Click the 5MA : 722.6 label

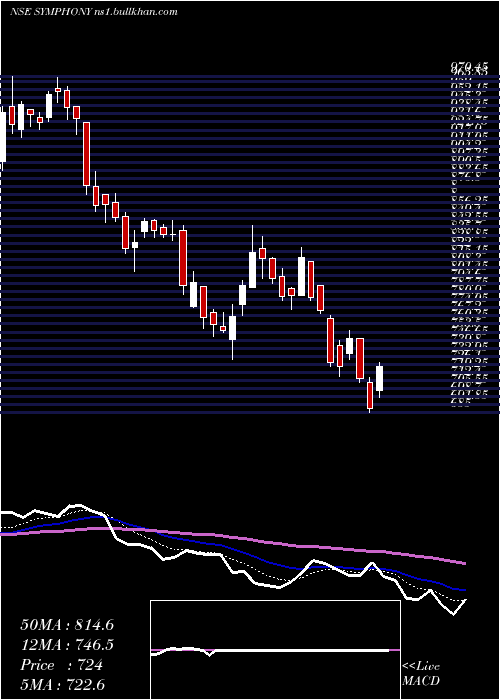click(x=62, y=685)
